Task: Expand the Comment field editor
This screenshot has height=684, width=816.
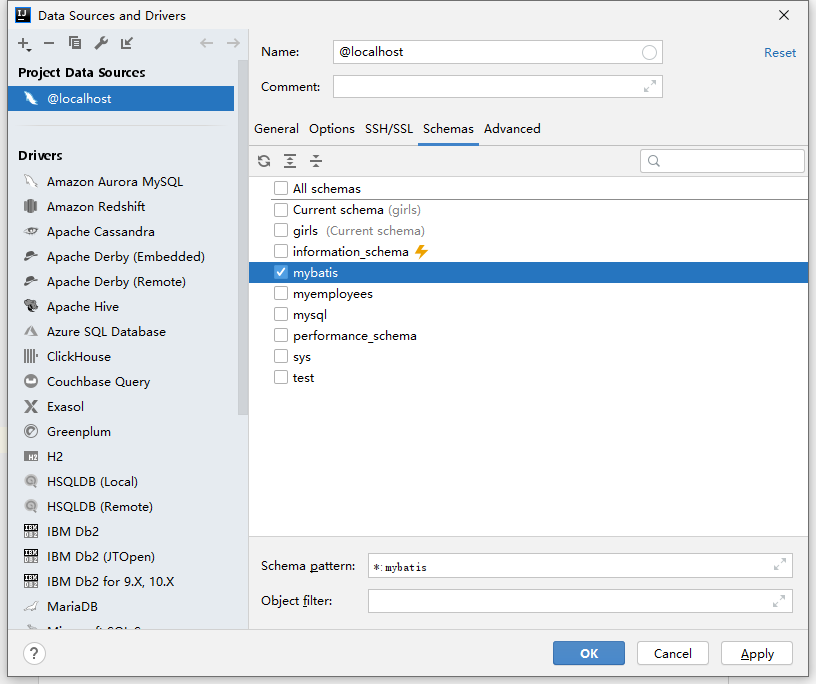Action: [x=650, y=87]
